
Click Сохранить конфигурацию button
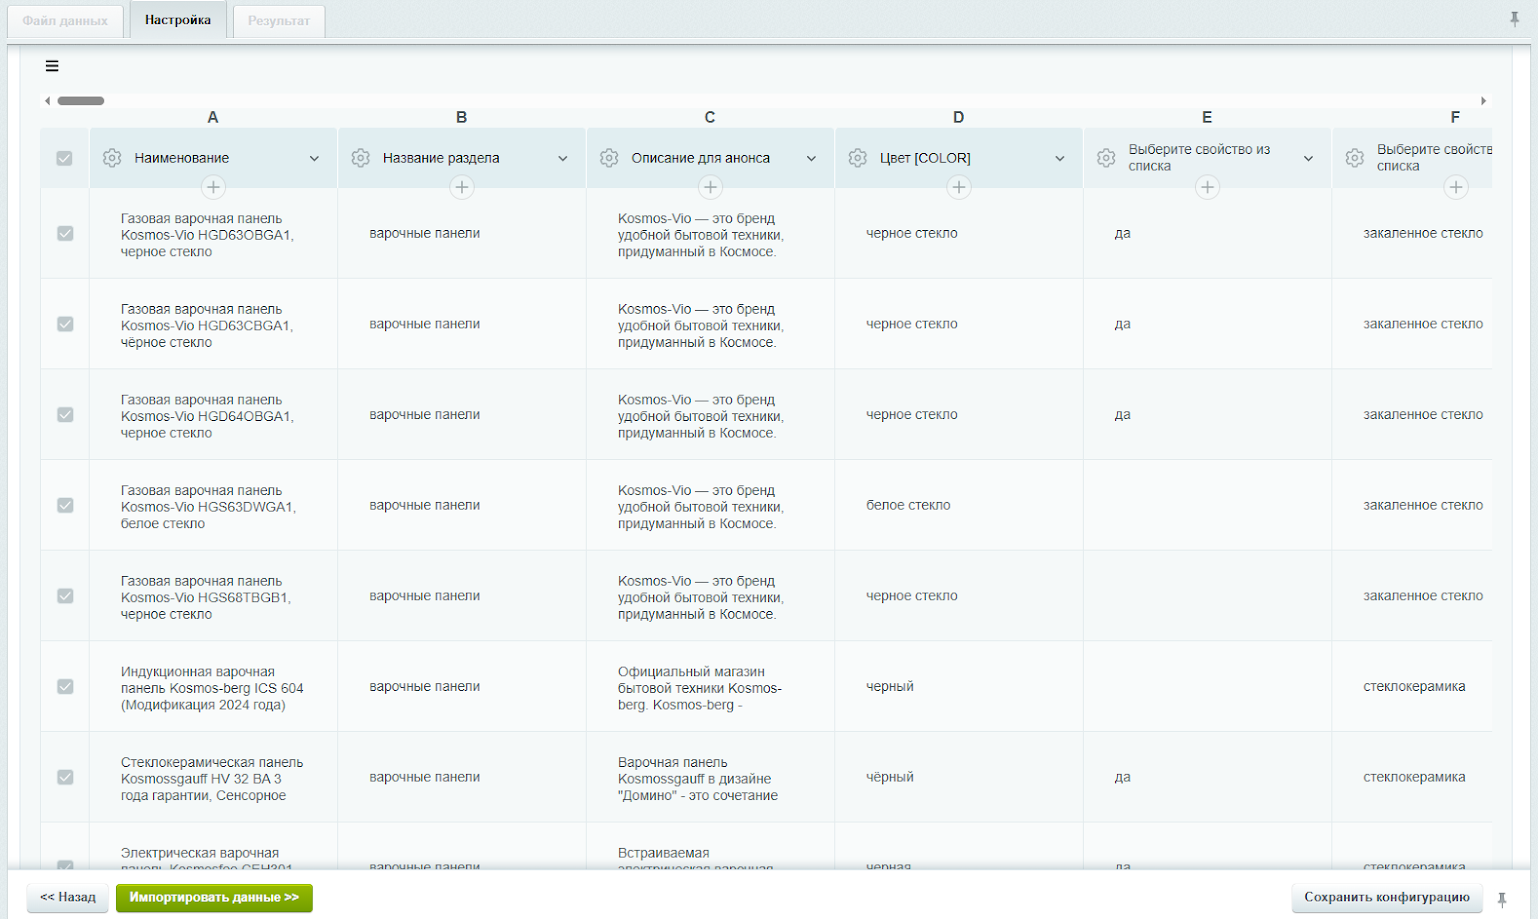[x=1387, y=897]
